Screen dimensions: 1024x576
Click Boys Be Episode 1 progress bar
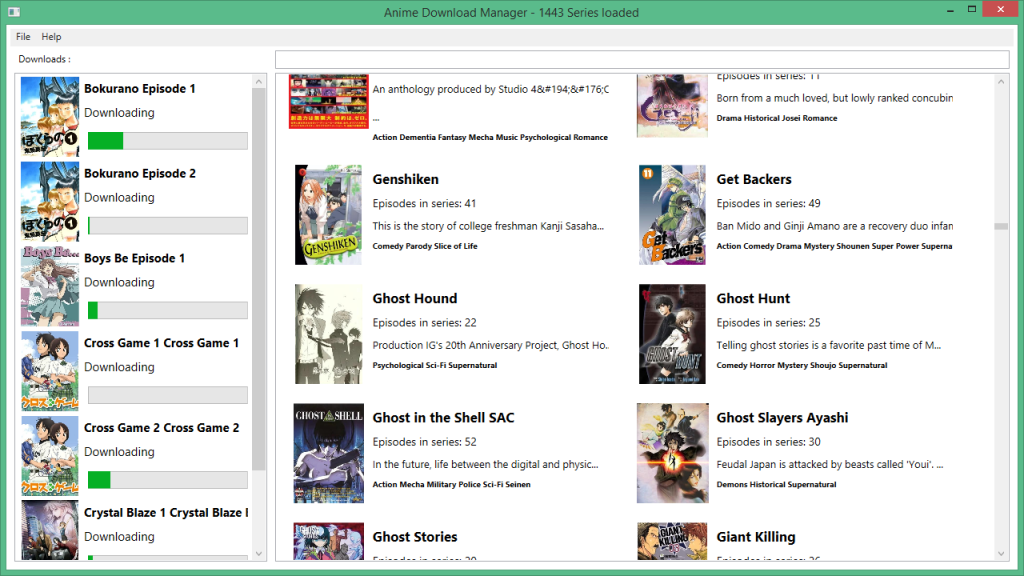point(168,311)
